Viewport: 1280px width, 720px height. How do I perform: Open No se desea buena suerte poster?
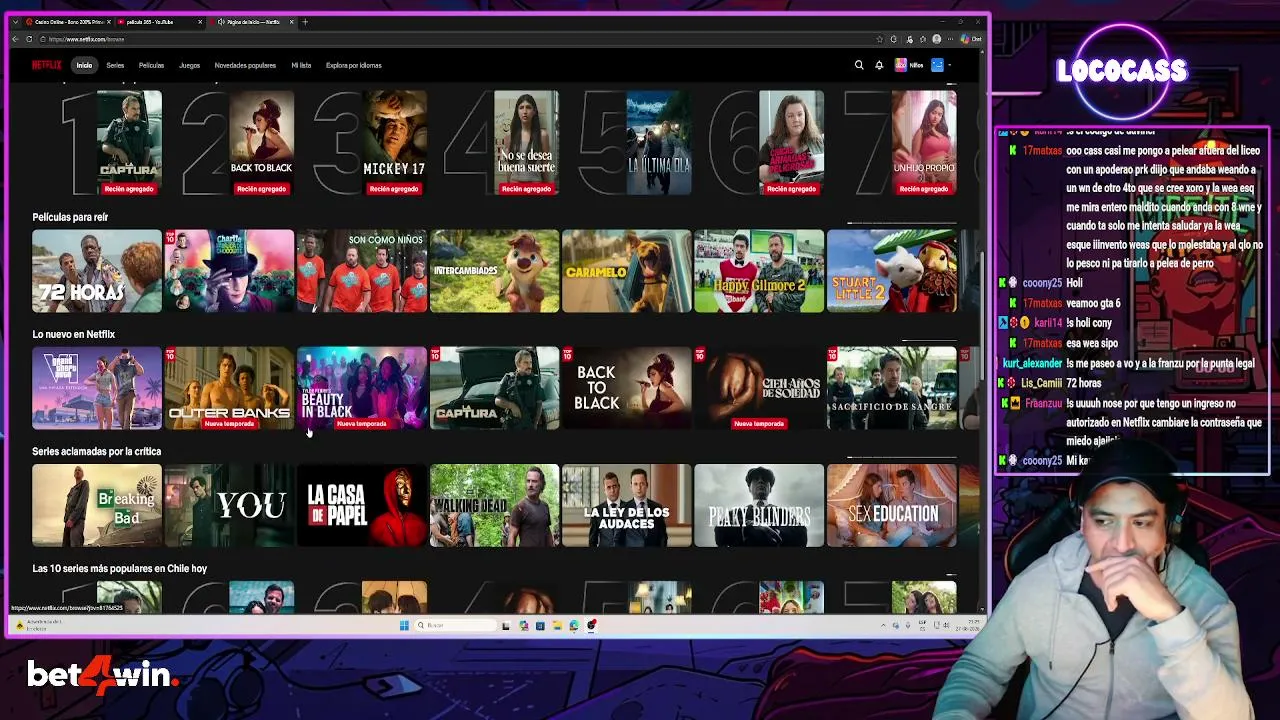point(526,143)
